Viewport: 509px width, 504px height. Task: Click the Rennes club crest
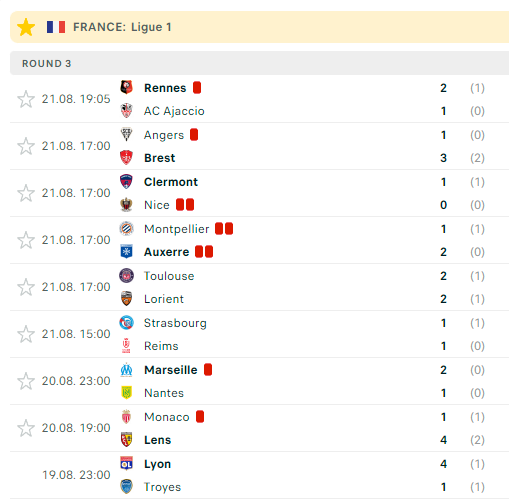pos(126,87)
